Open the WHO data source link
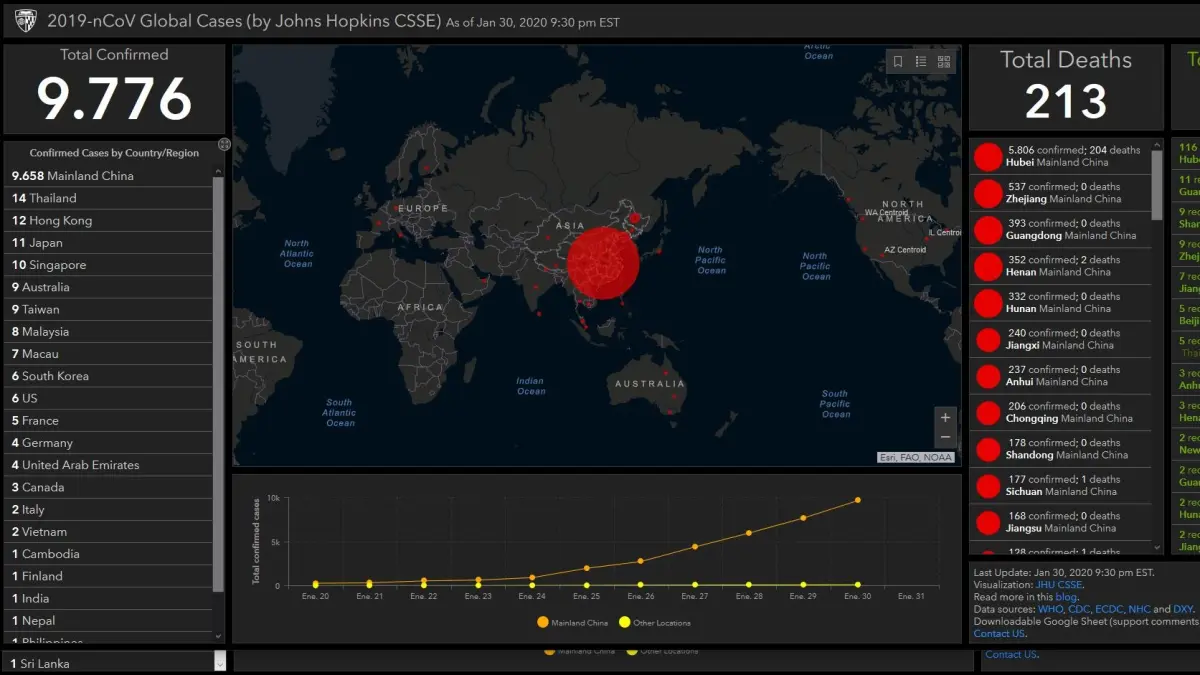This screenshot has width=1200, height=675. point(1049,609)
